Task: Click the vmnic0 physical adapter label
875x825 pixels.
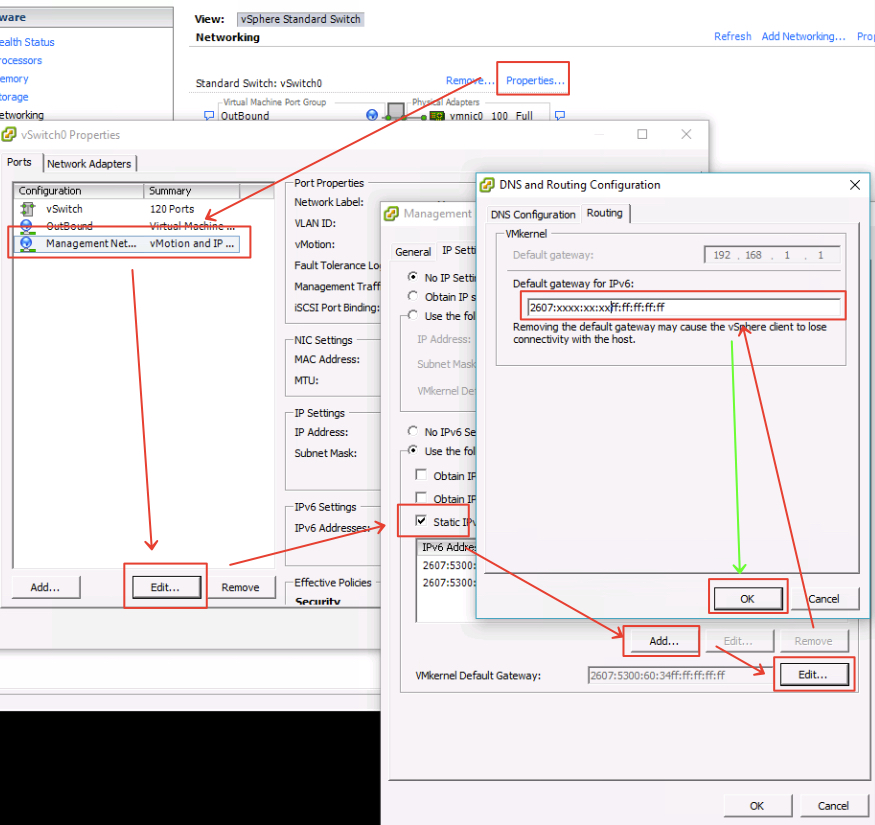Action: click(x=466, y=116)
